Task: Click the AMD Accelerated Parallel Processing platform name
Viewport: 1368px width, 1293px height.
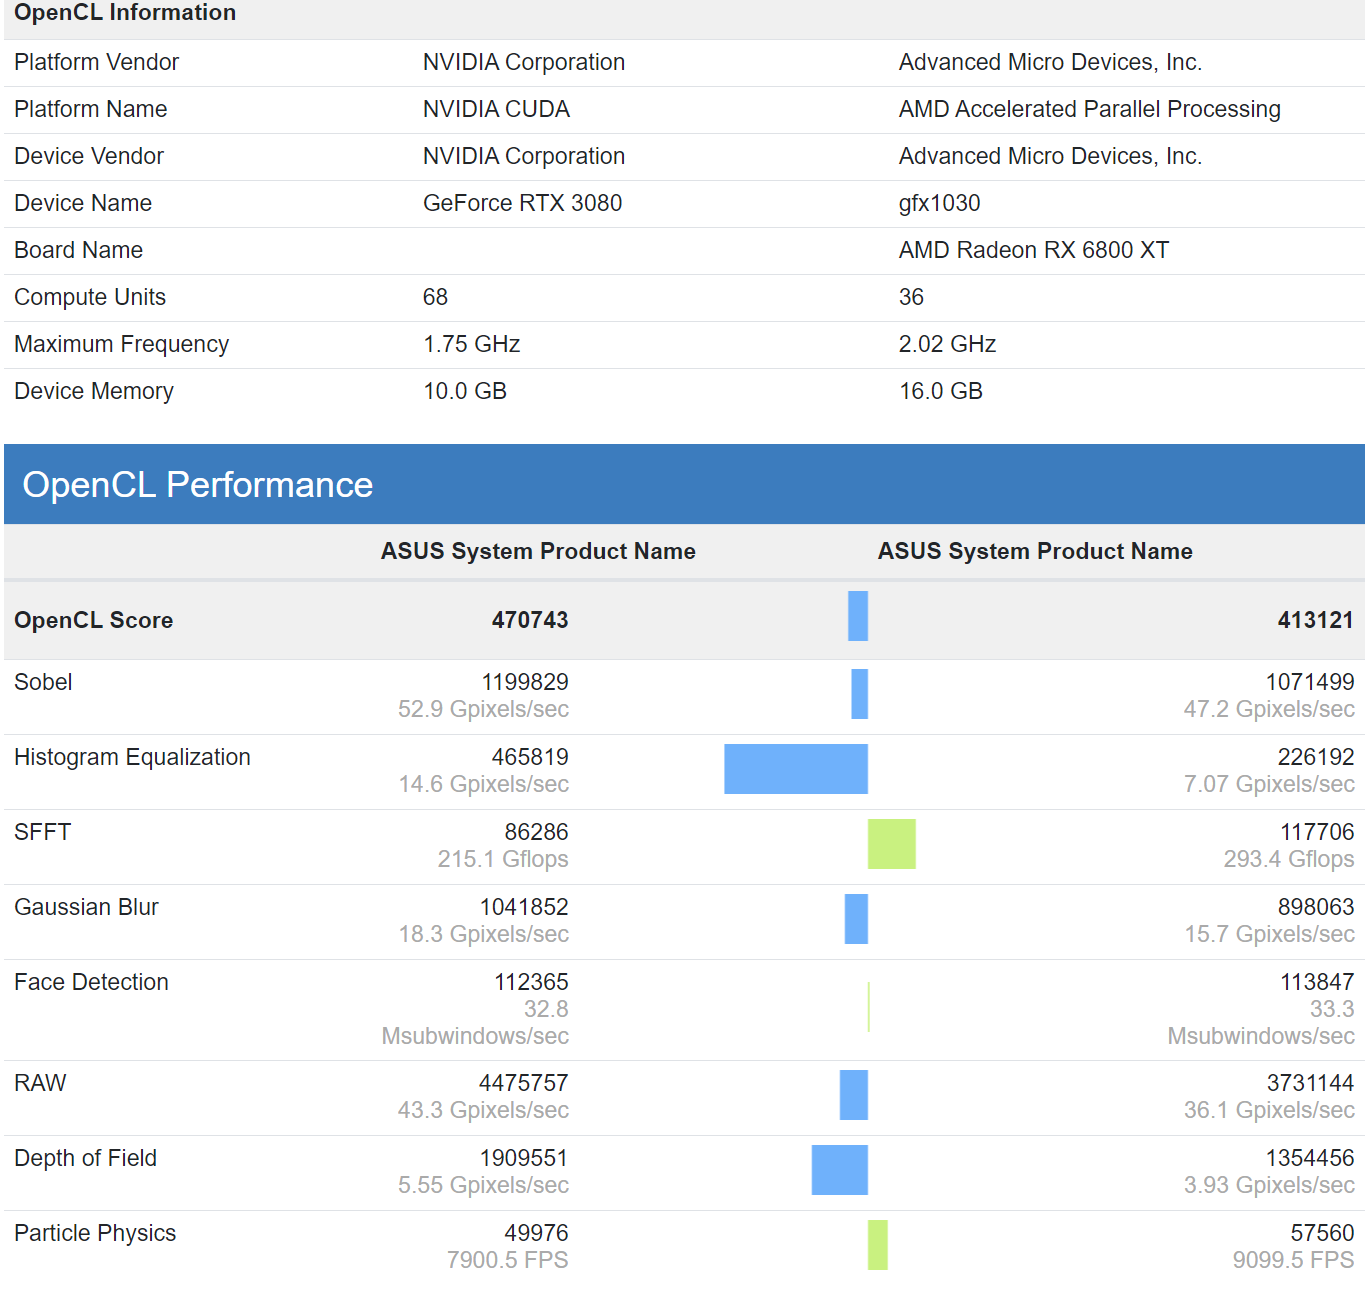Action: [x=1089, y=109]
